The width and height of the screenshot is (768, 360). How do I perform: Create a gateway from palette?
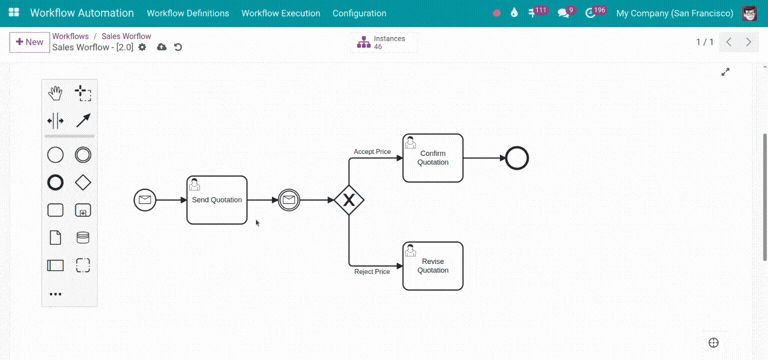click(83, 183)
